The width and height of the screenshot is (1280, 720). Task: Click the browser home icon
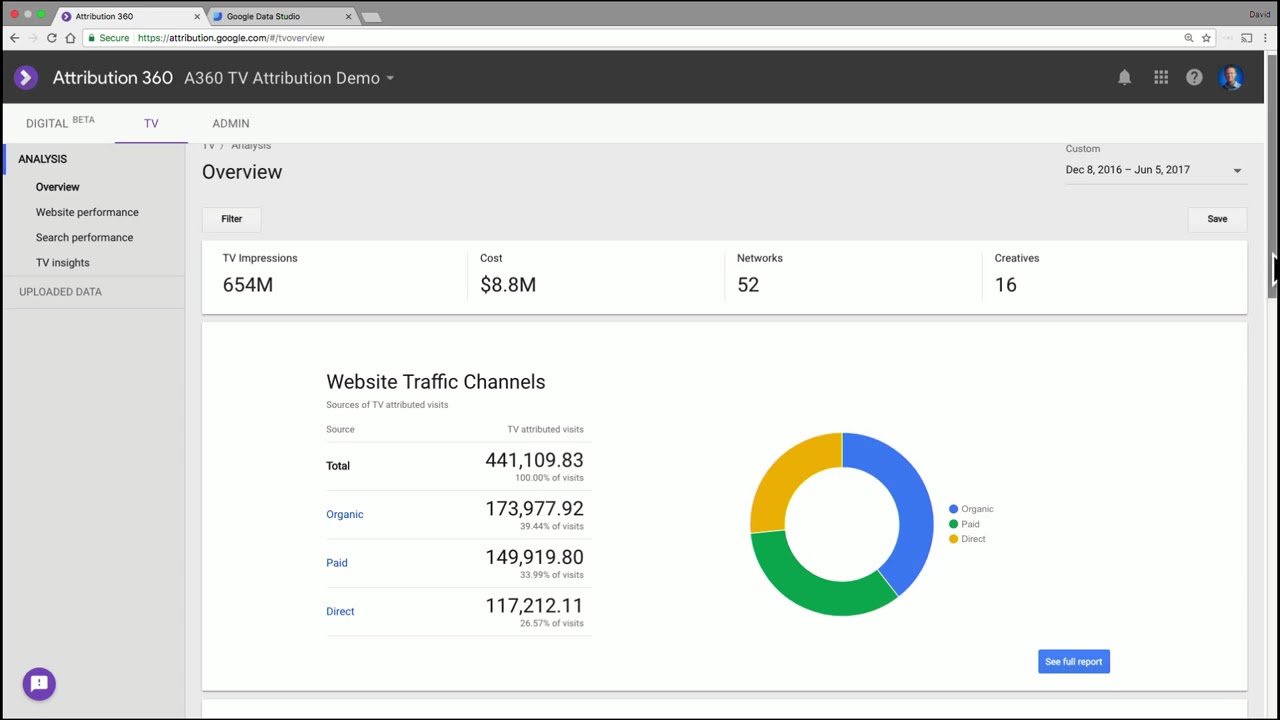tap(70, 38)
